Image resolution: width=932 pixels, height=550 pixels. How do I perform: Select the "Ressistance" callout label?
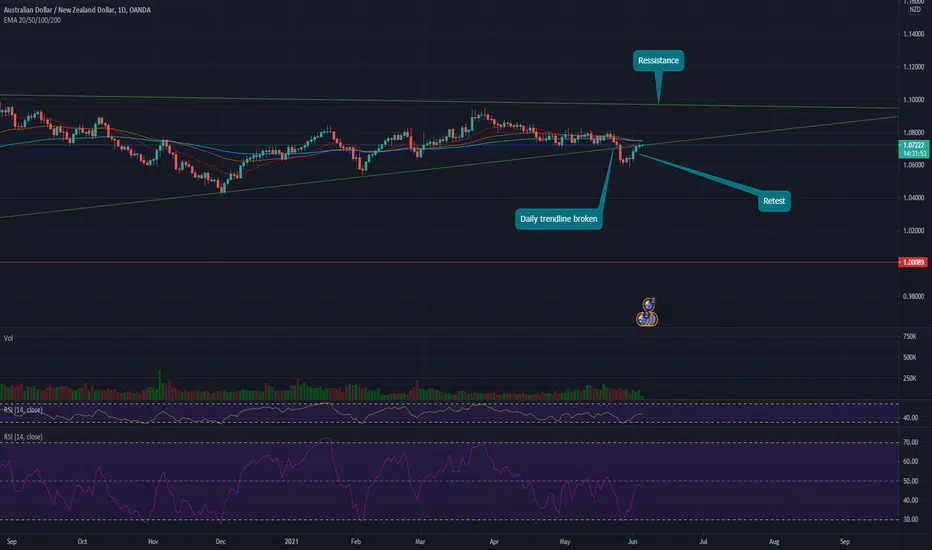(658, 61)
